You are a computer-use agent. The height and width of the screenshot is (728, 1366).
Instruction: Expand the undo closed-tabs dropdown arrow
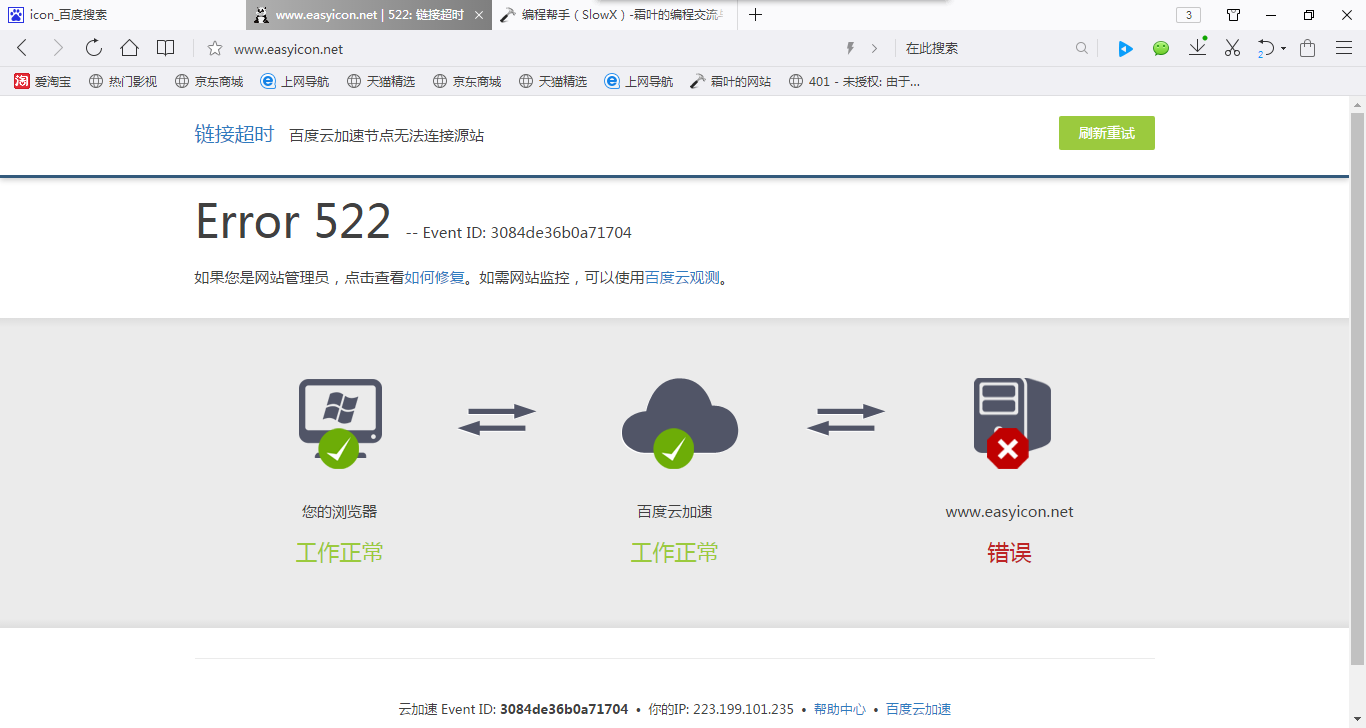[x=1283, y=49]
